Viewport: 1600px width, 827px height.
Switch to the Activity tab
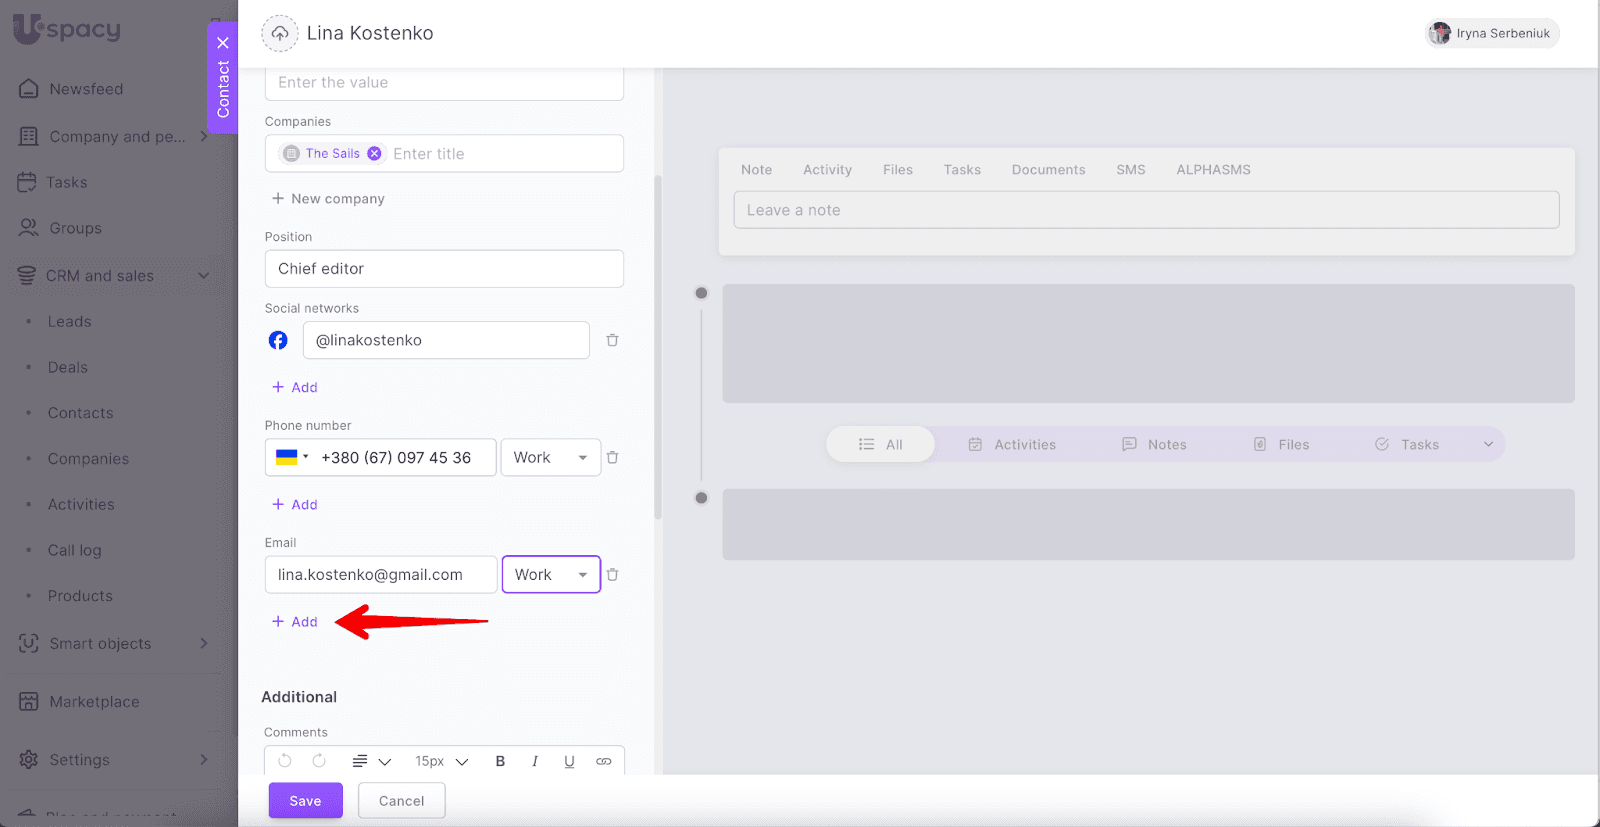point(827,170)
